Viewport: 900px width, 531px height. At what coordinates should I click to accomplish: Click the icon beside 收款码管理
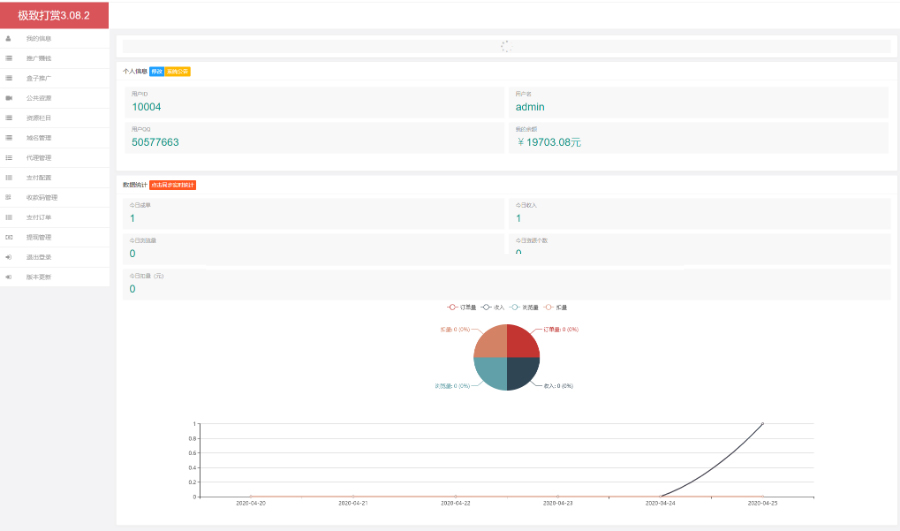9,197
